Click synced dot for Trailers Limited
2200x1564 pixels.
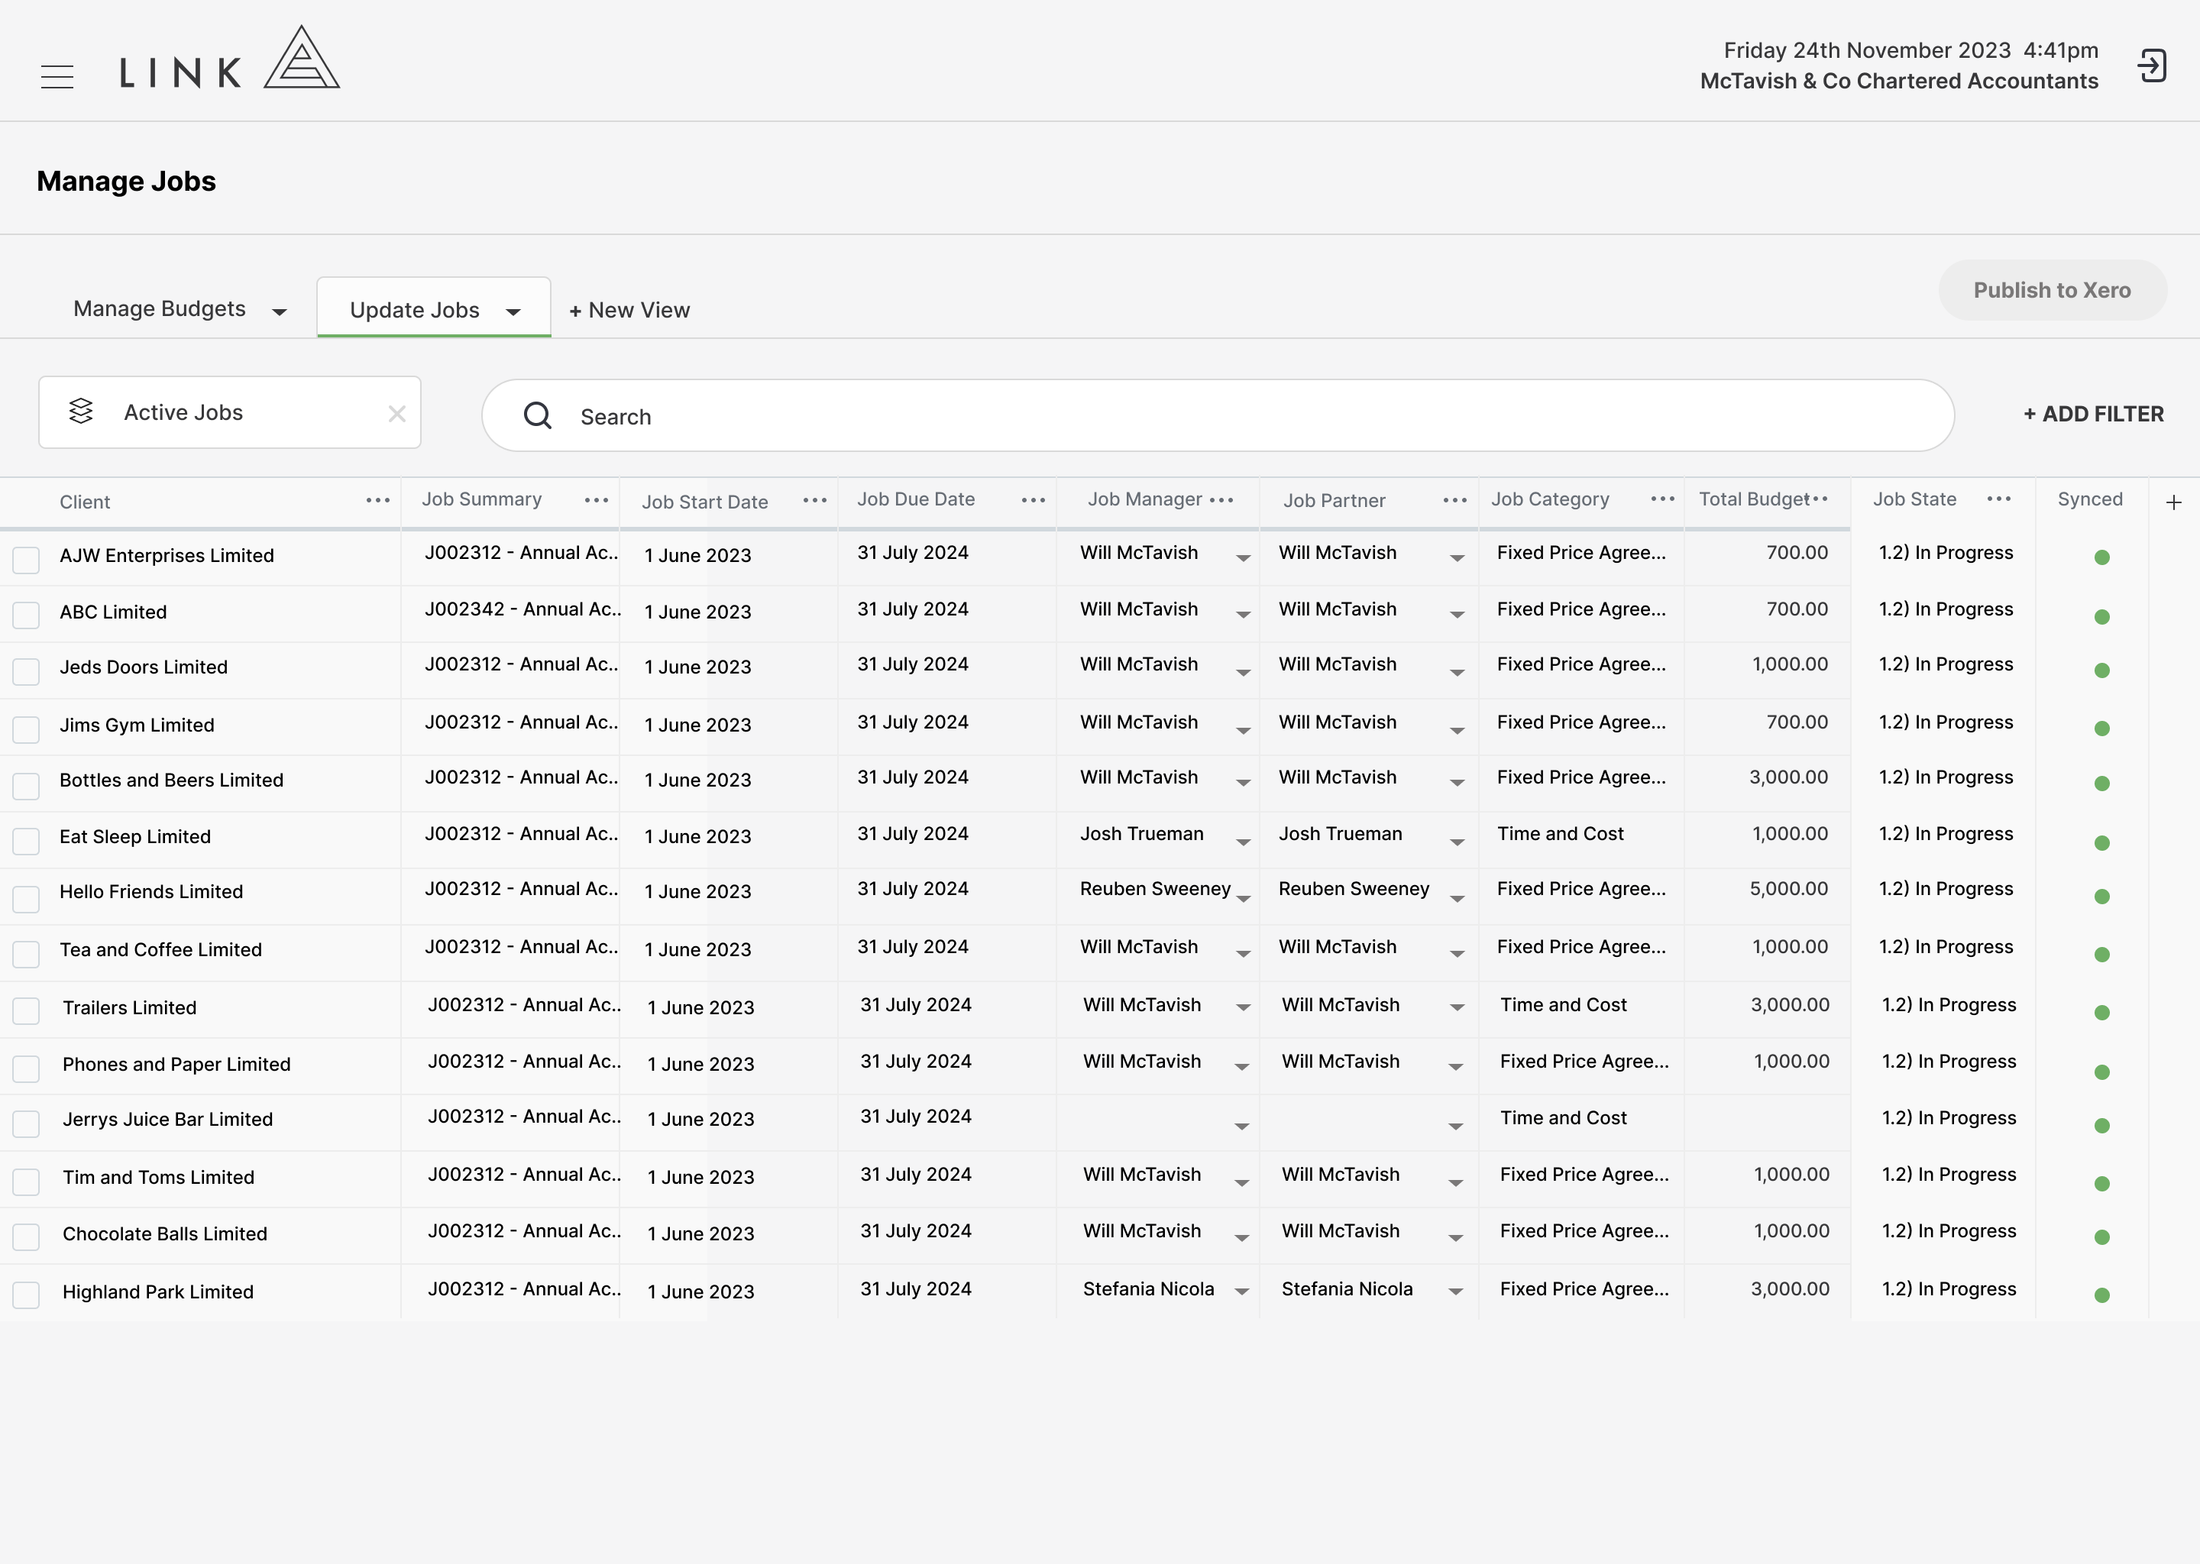tap(2102, 1013)
